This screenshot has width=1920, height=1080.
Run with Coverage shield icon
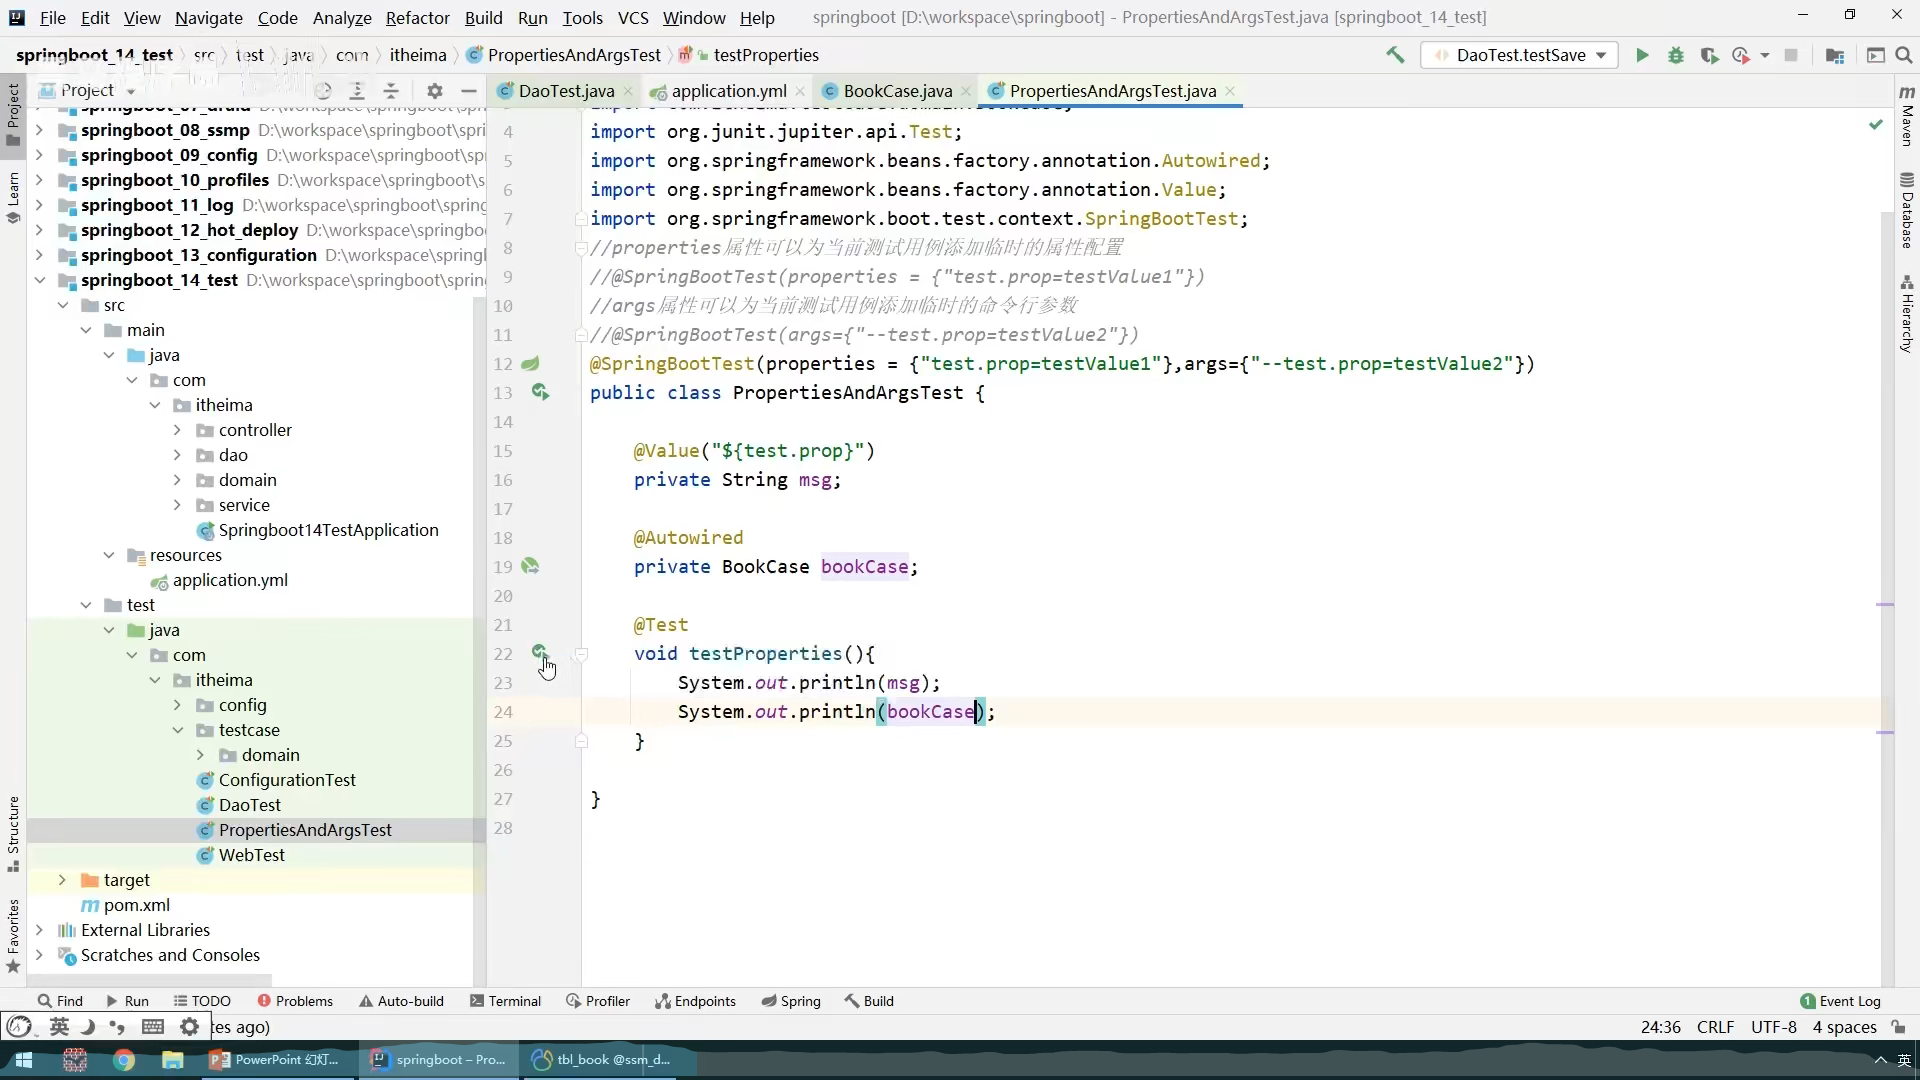coord(1709,55)
